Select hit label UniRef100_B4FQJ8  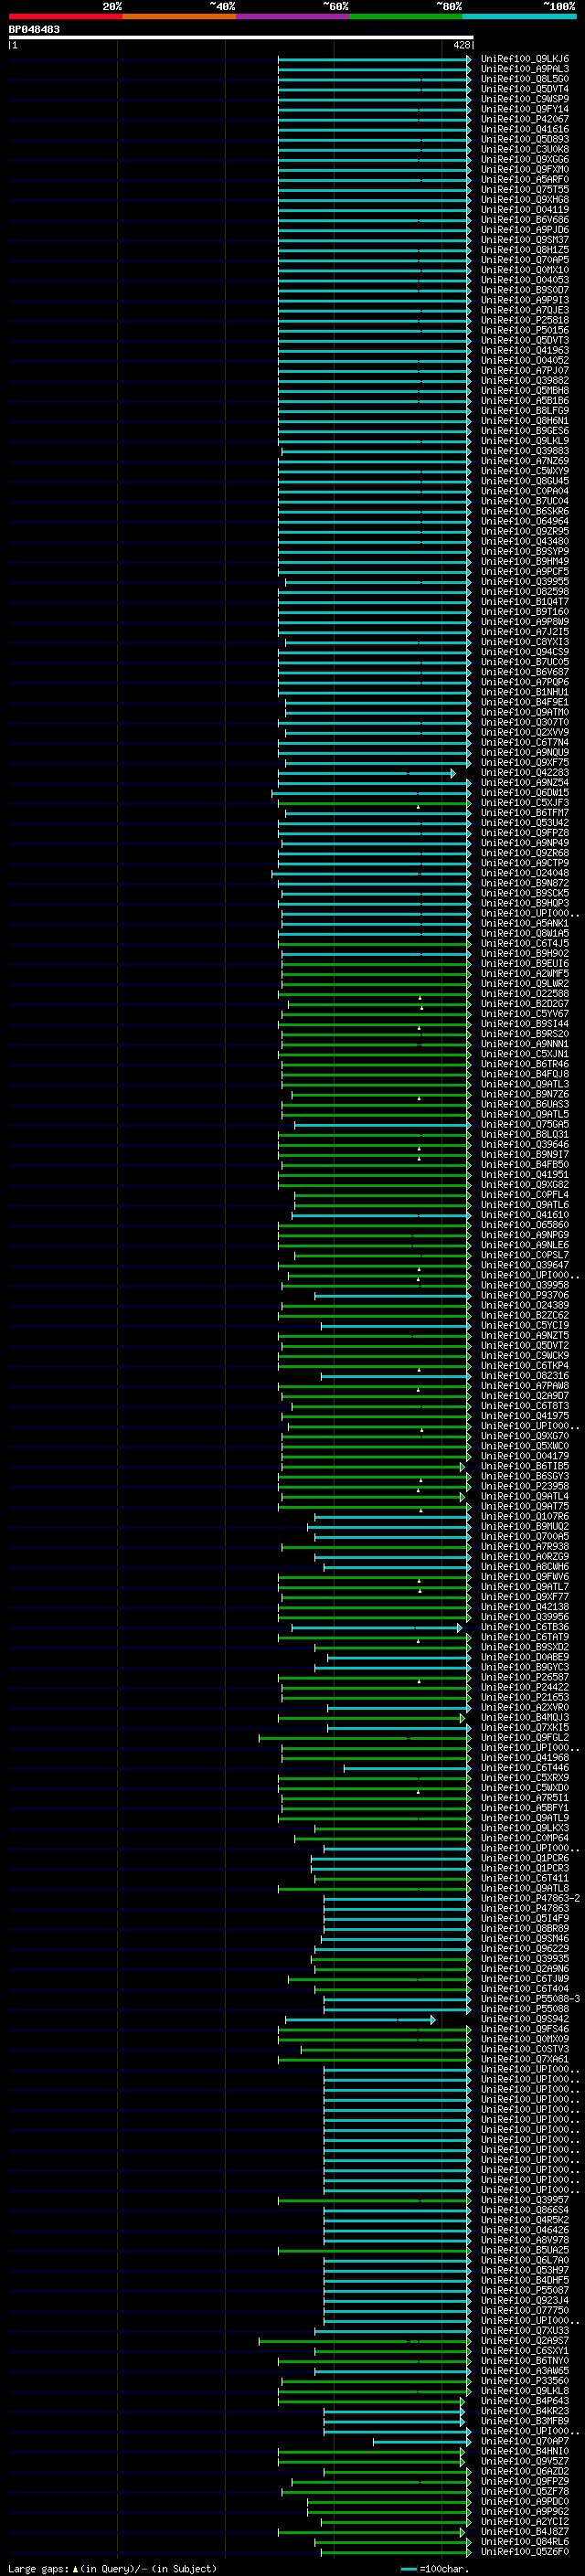(525, 1074)
